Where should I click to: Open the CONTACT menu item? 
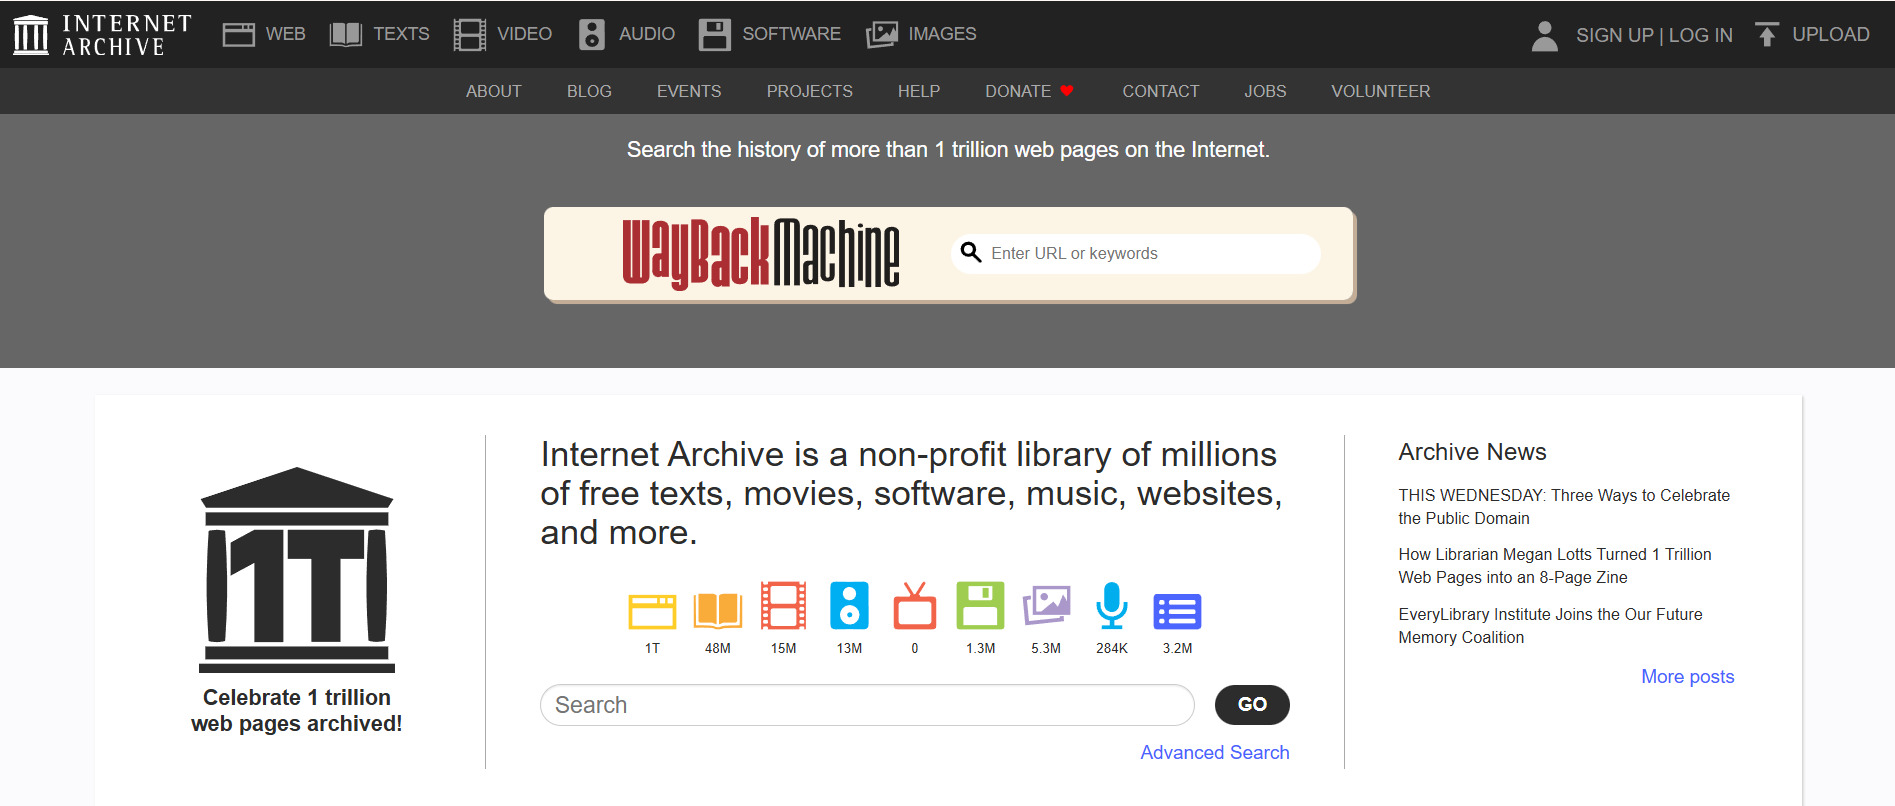click(1160, 91)
